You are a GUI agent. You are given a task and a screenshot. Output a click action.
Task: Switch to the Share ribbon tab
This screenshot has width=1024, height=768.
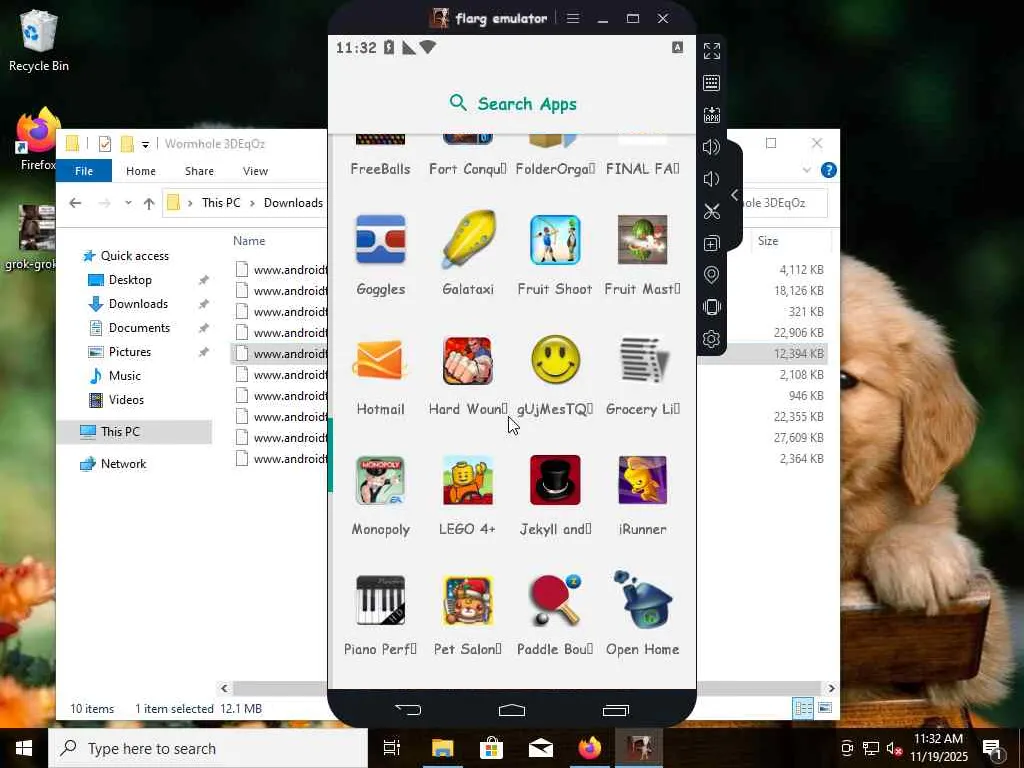pos(199,171)
